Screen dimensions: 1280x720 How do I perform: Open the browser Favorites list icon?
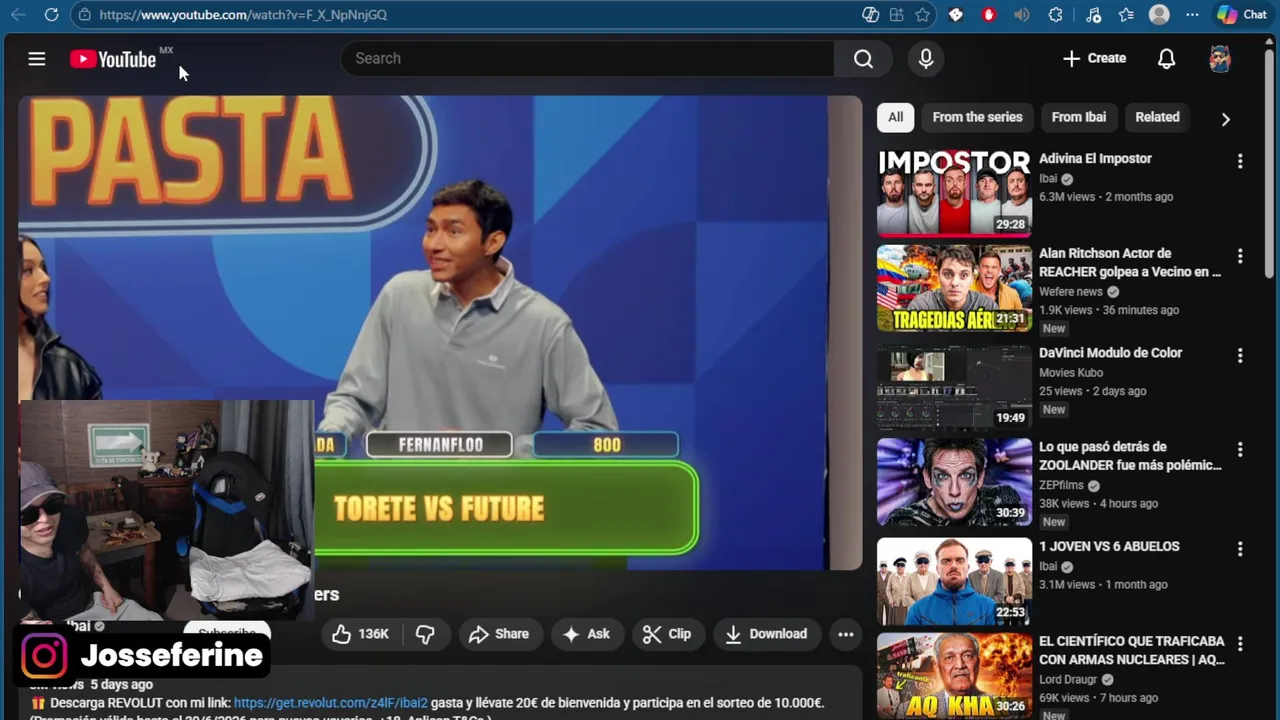1127,15
